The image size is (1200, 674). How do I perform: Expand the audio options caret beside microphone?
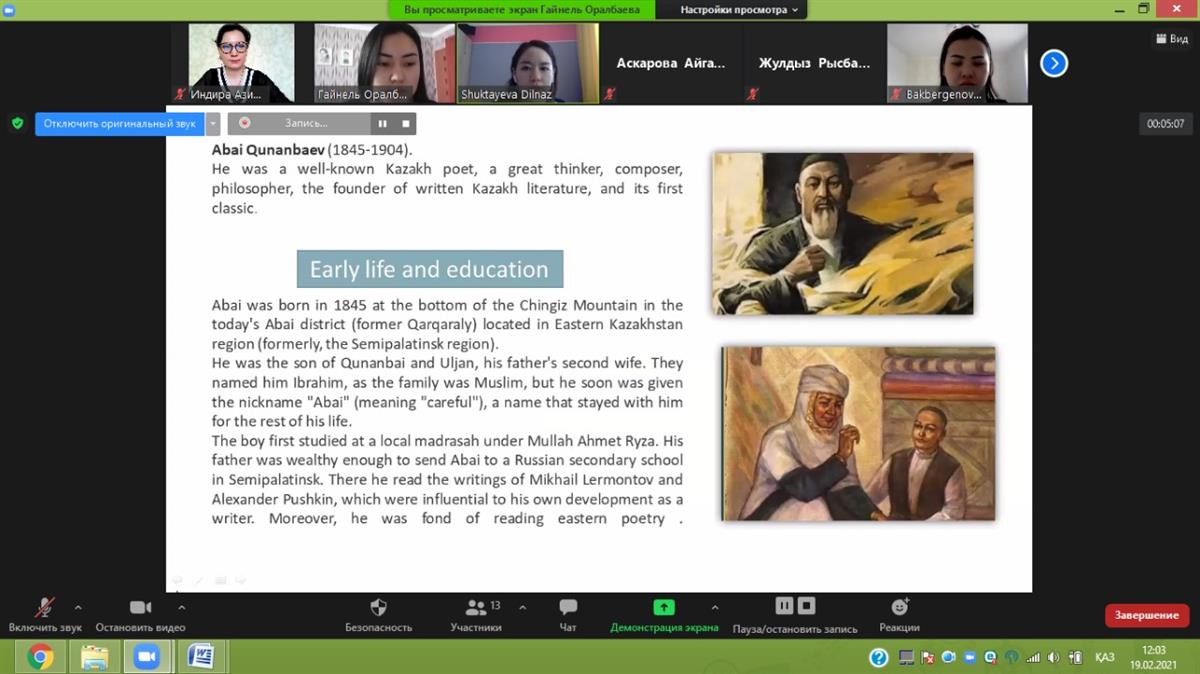click(x=78, y=606)
